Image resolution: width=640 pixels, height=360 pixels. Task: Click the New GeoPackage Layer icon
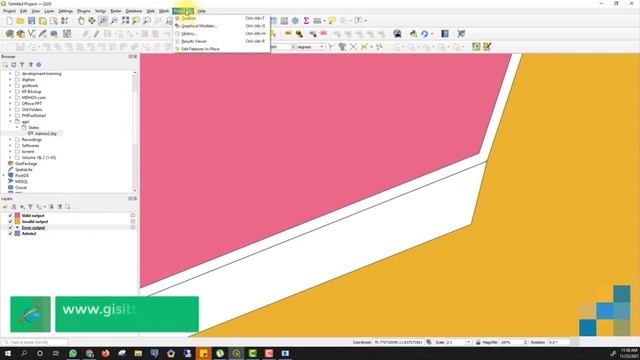click(20, 34)
